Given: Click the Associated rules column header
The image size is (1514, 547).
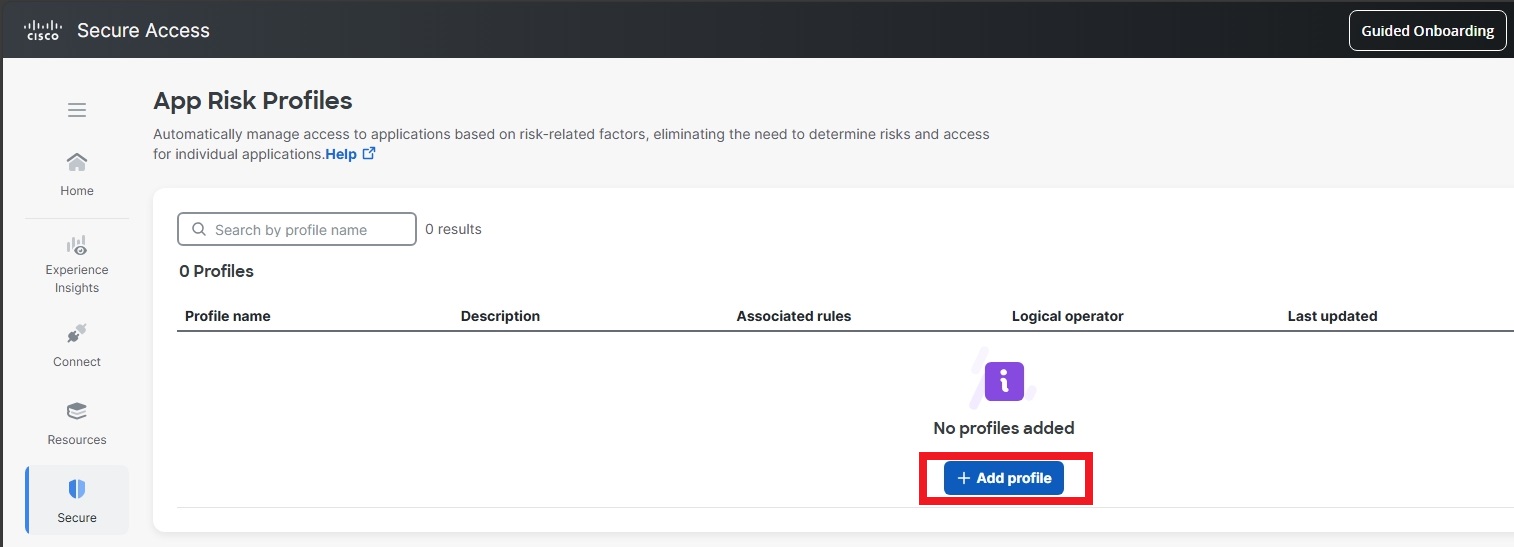Looking at the screenshot, I should tap(794, 316).
